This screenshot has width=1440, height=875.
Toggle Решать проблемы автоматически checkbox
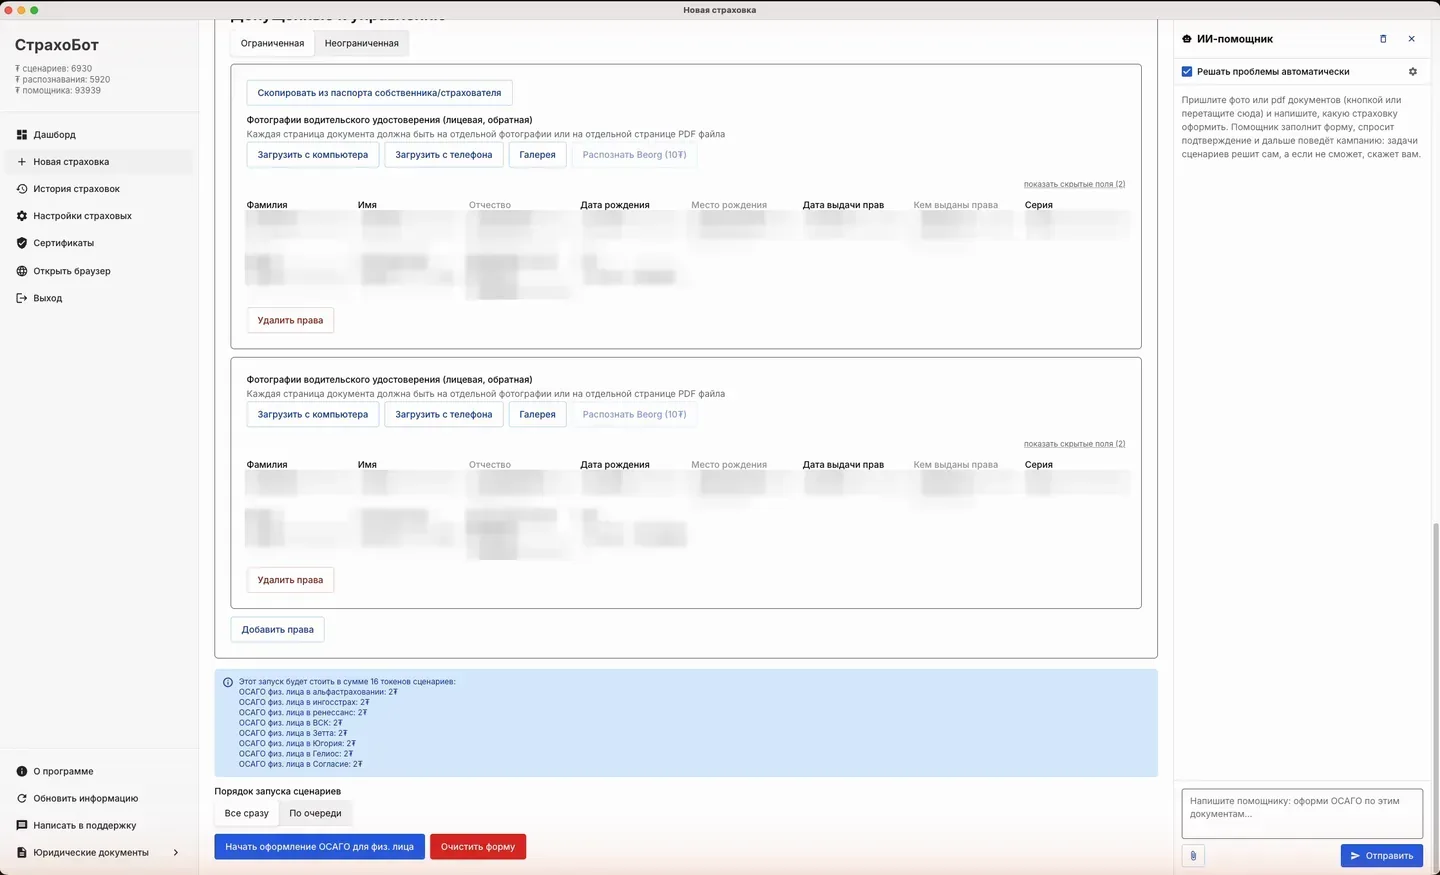tap(1187, 71)
